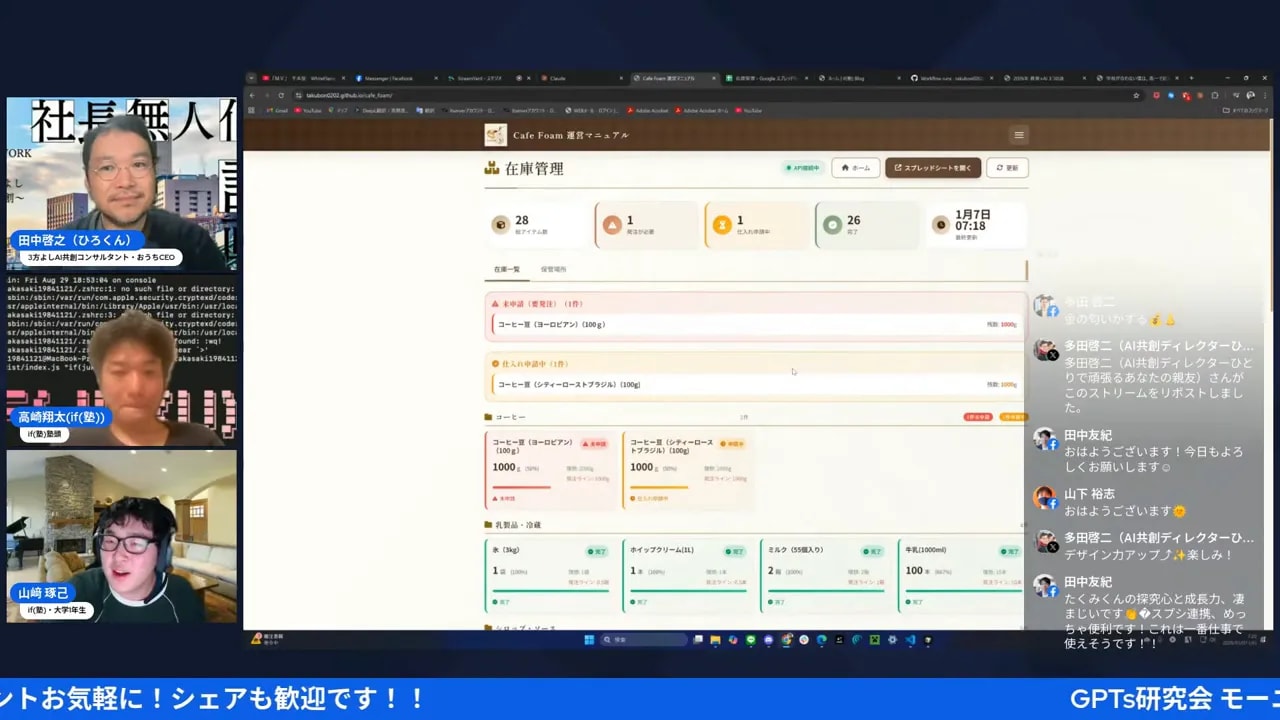Click the 在庫管理 inventory icon next to the heading
This screenshot has height=720, width=1280.
(491, 168)
